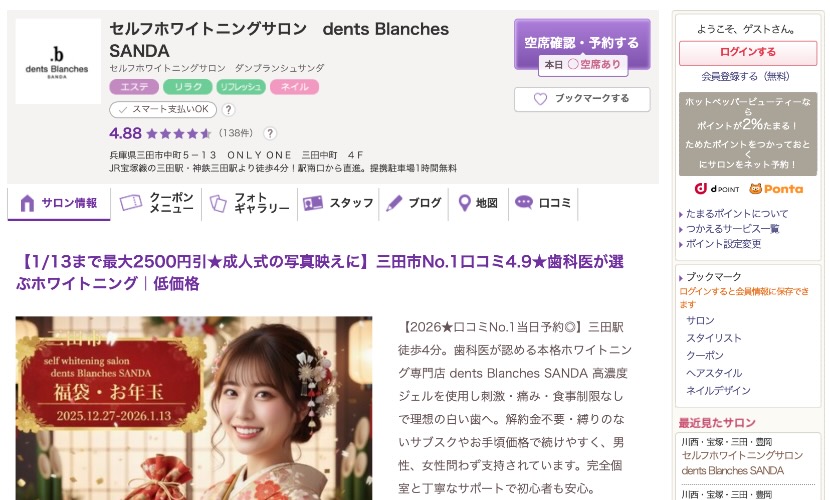Open 会員登録する（無料） link
830x500 pixels.
[x=745, y=77]
